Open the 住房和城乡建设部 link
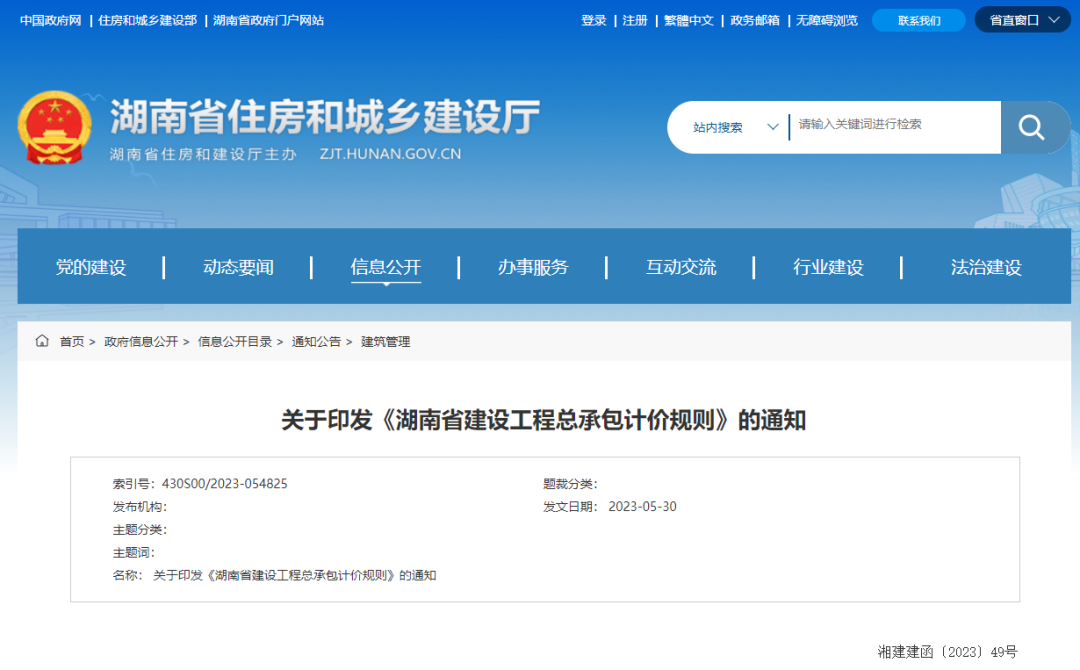 coord(148,20)
